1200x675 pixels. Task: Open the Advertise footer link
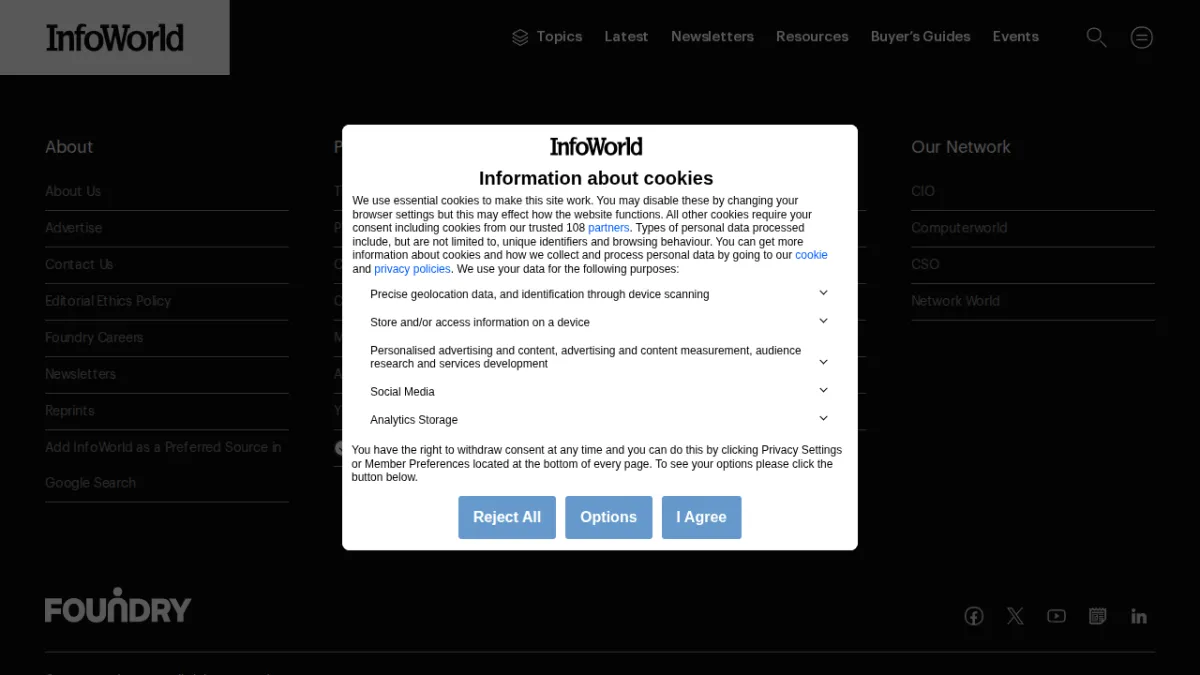point(73,228)
